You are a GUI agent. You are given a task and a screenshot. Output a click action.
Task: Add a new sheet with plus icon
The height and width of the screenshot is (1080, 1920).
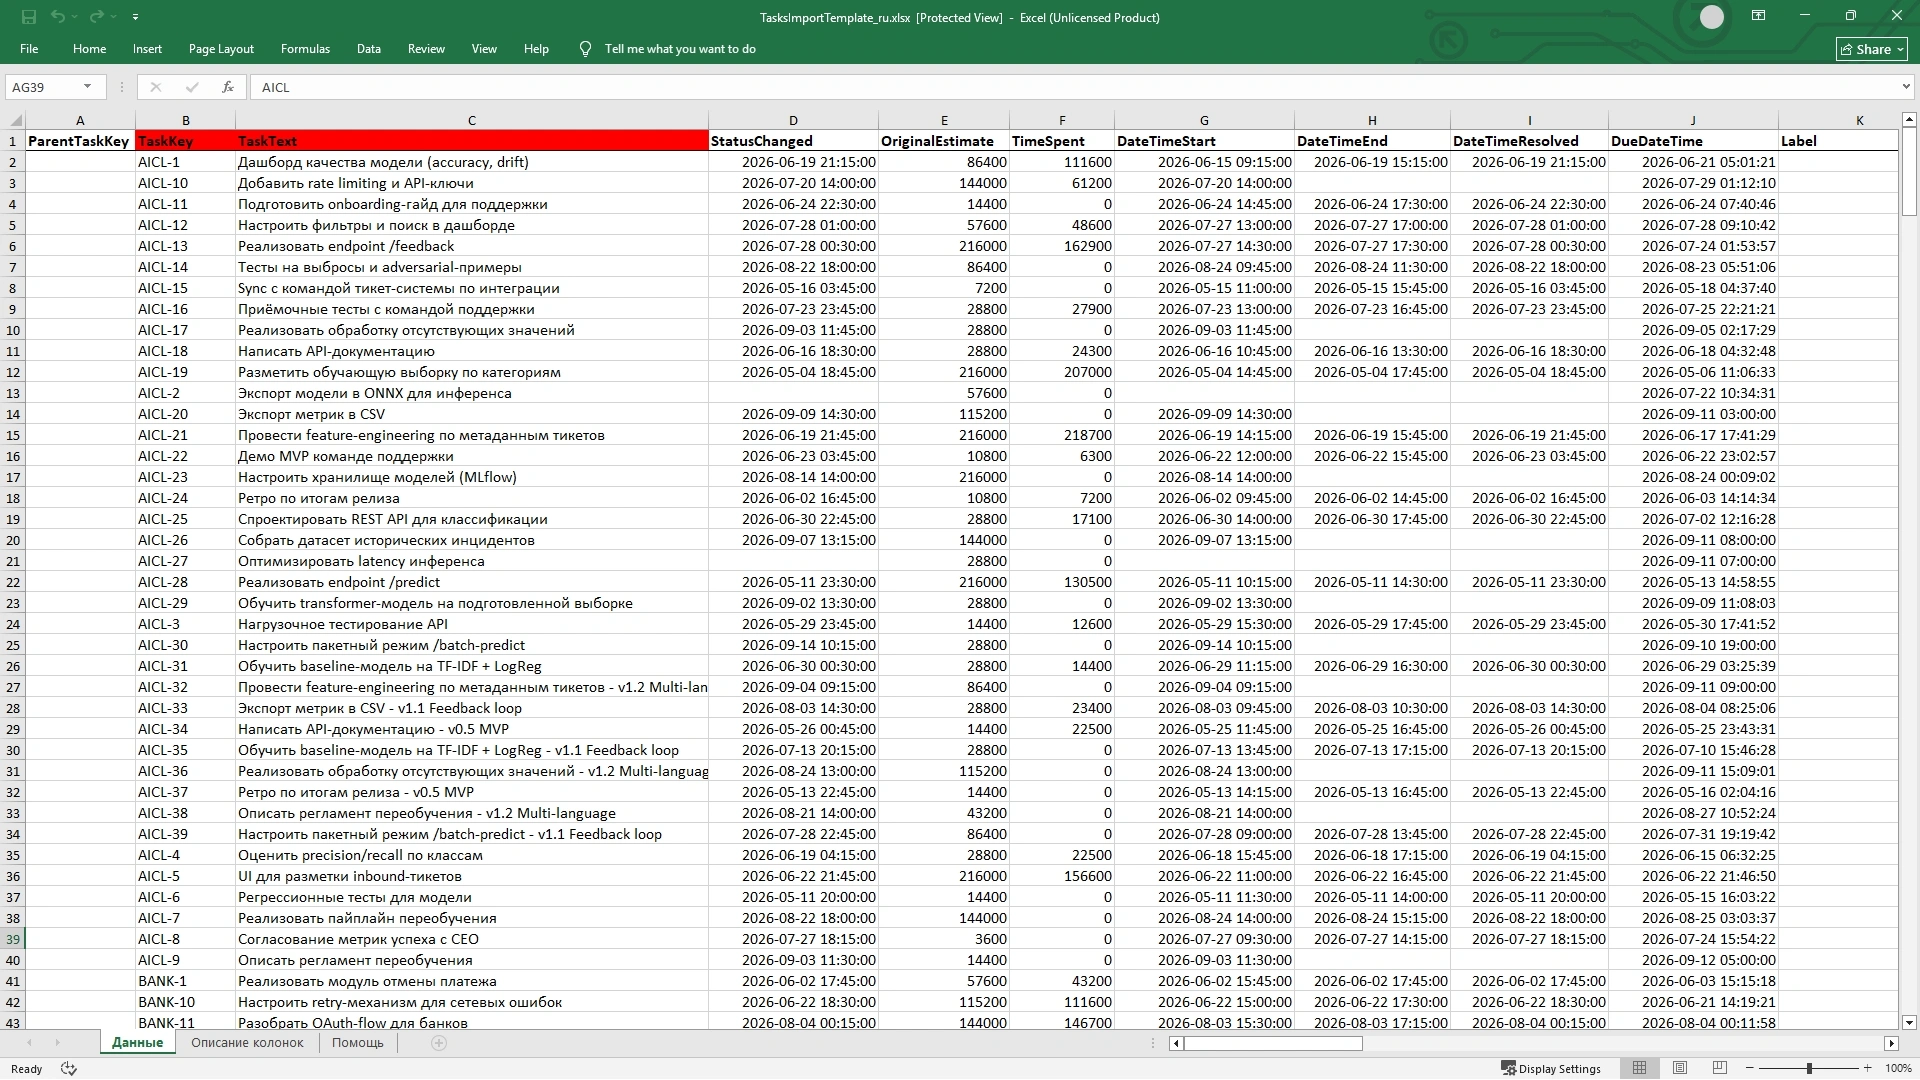(x=439, y=1043)
